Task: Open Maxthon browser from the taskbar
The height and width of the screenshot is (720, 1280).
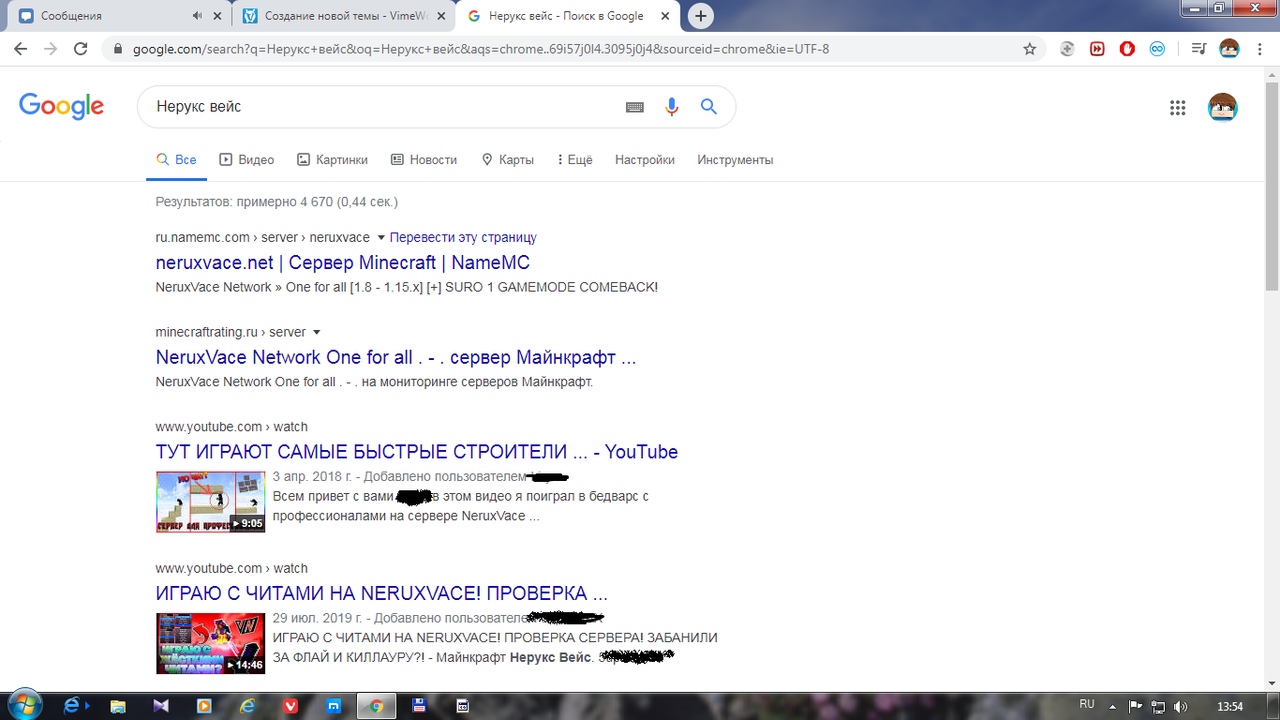Action: coord(333,706)
